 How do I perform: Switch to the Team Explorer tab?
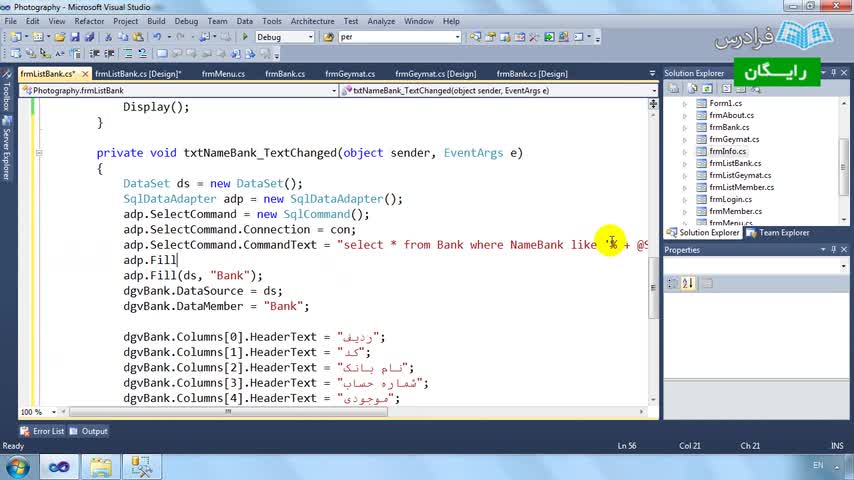click(x=778, y=233)
